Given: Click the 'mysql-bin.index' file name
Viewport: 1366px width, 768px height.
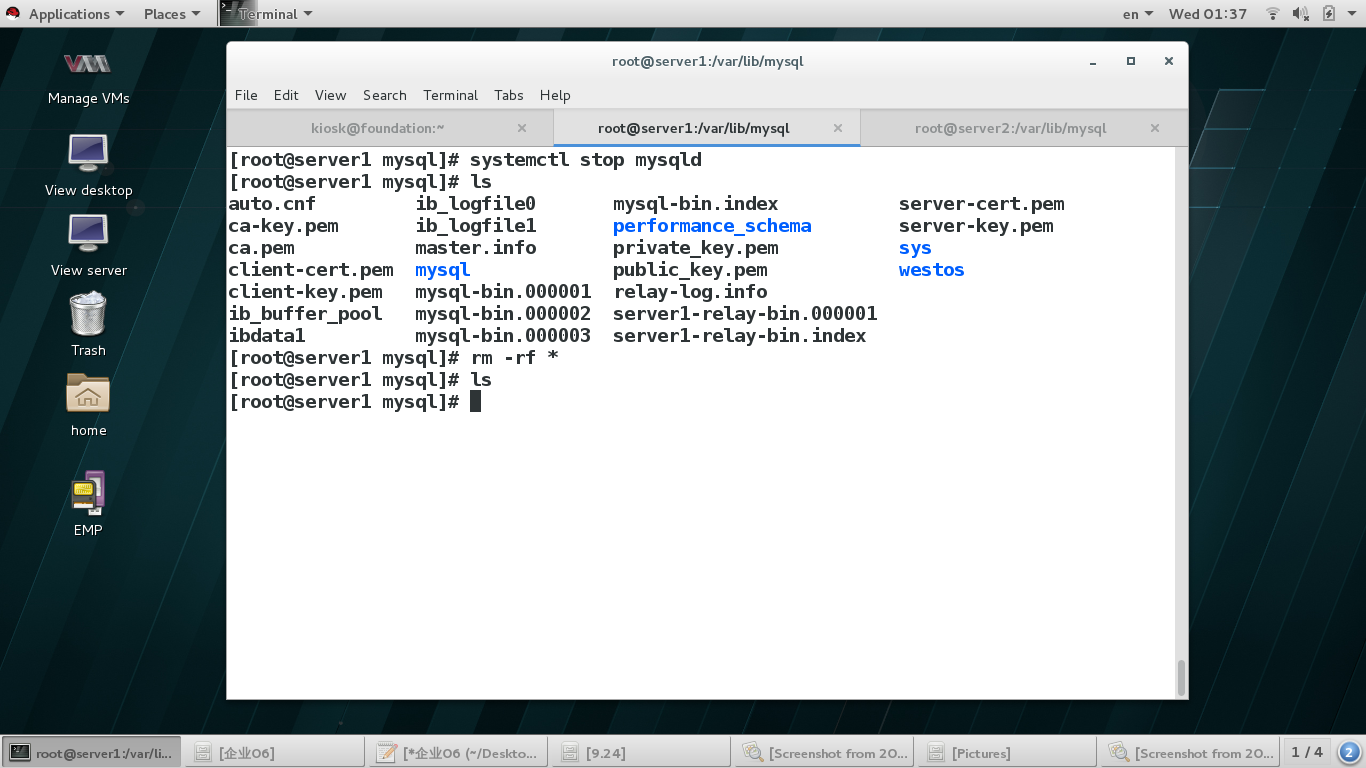Looking at the screenshot, I should [x=696, y=204].
